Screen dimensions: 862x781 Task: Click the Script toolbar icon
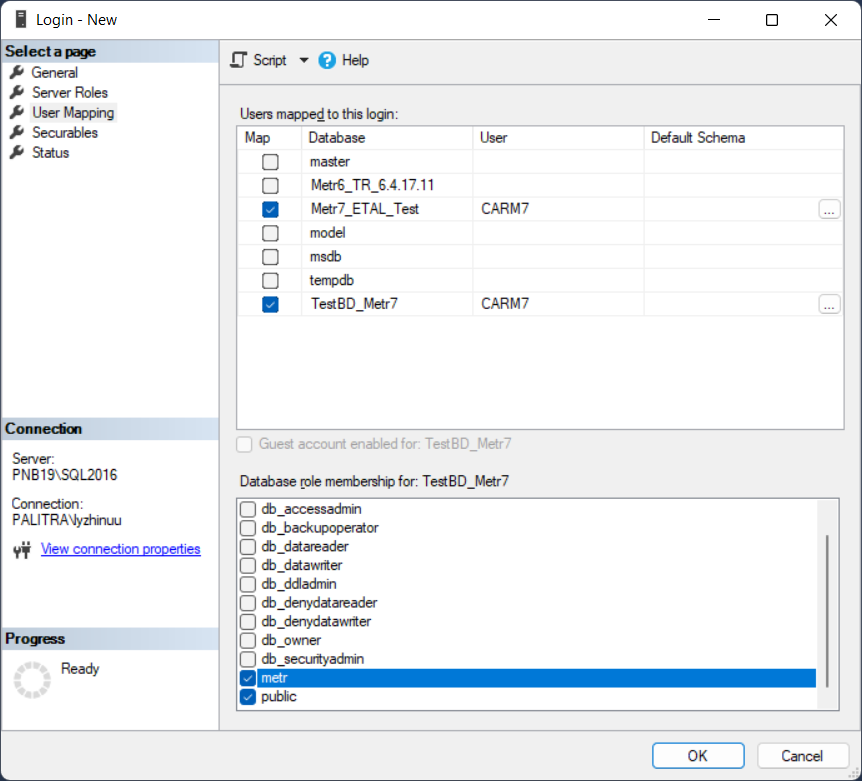pos(239,60)
